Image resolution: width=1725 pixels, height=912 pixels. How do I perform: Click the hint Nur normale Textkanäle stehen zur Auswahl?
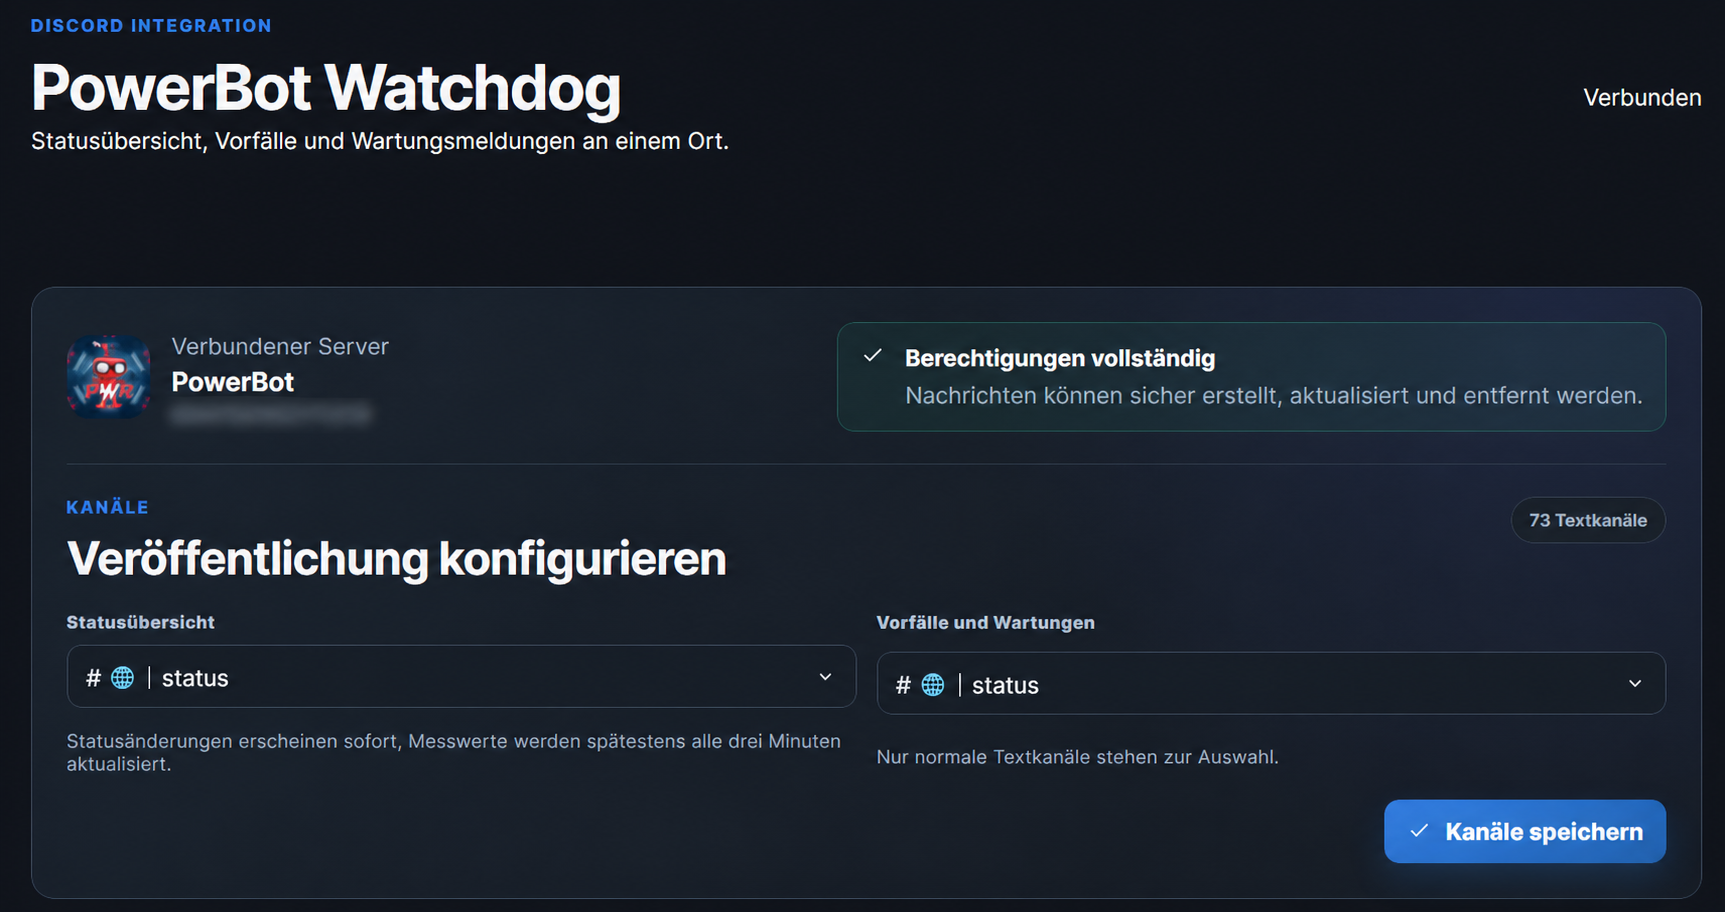(x=1078, y=757)
